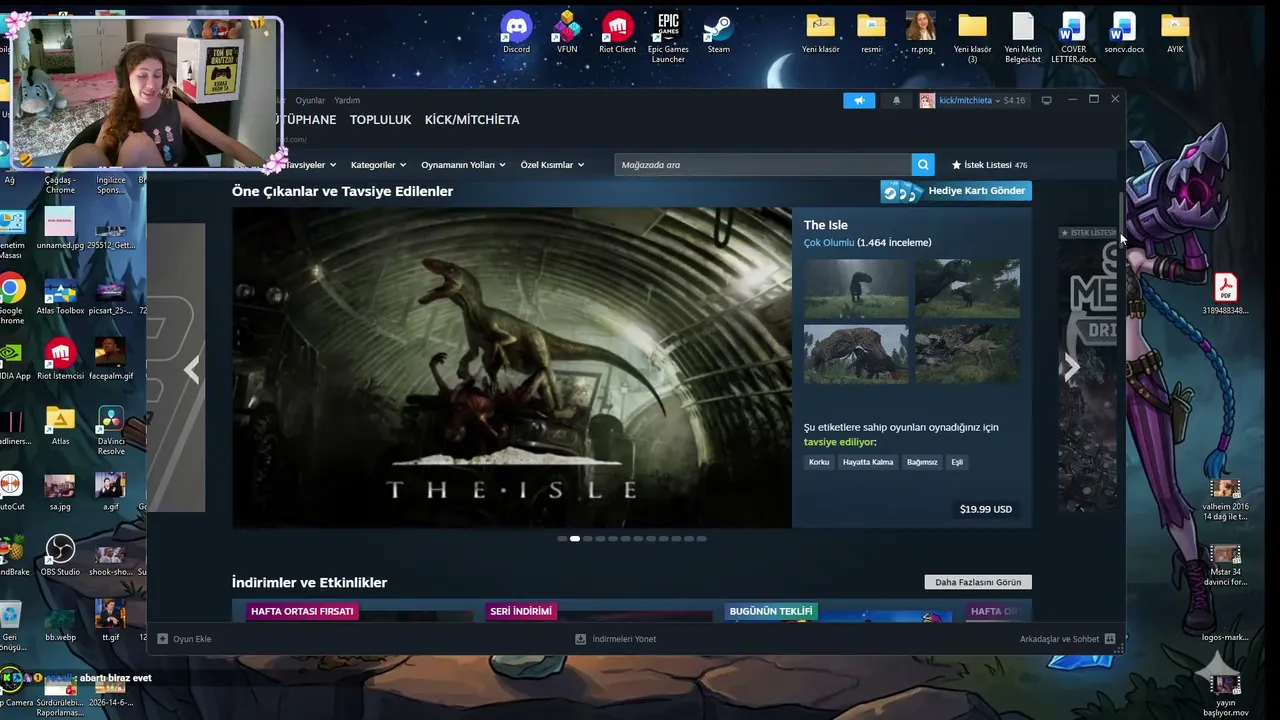Open the BUGÜNÜN TEKLİFİ deal banner
Image resolution: width=1280 pixels, height=720 pixels.
coord(837,611)
